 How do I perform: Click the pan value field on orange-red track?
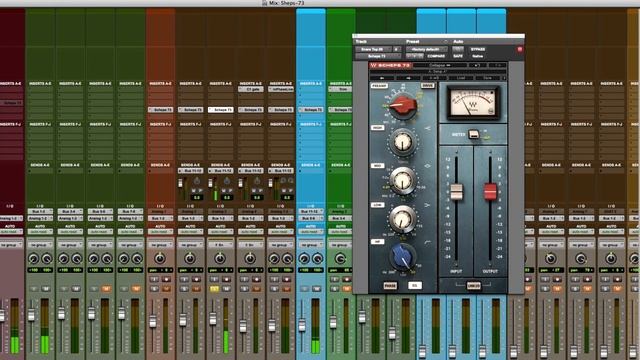tap(160, 270)
